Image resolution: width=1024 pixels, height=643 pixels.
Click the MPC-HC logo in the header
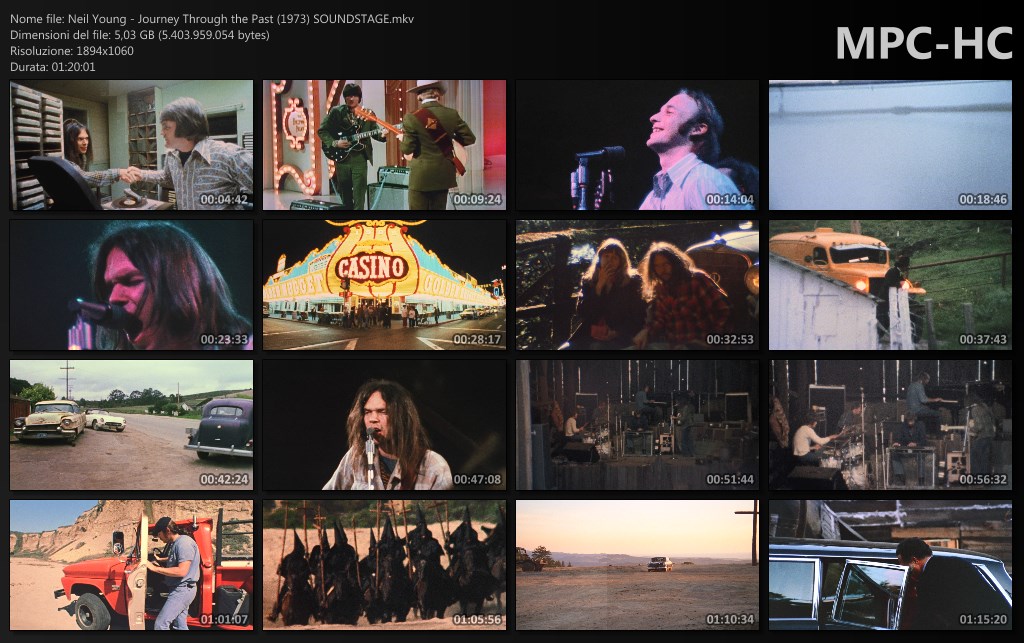923,44
